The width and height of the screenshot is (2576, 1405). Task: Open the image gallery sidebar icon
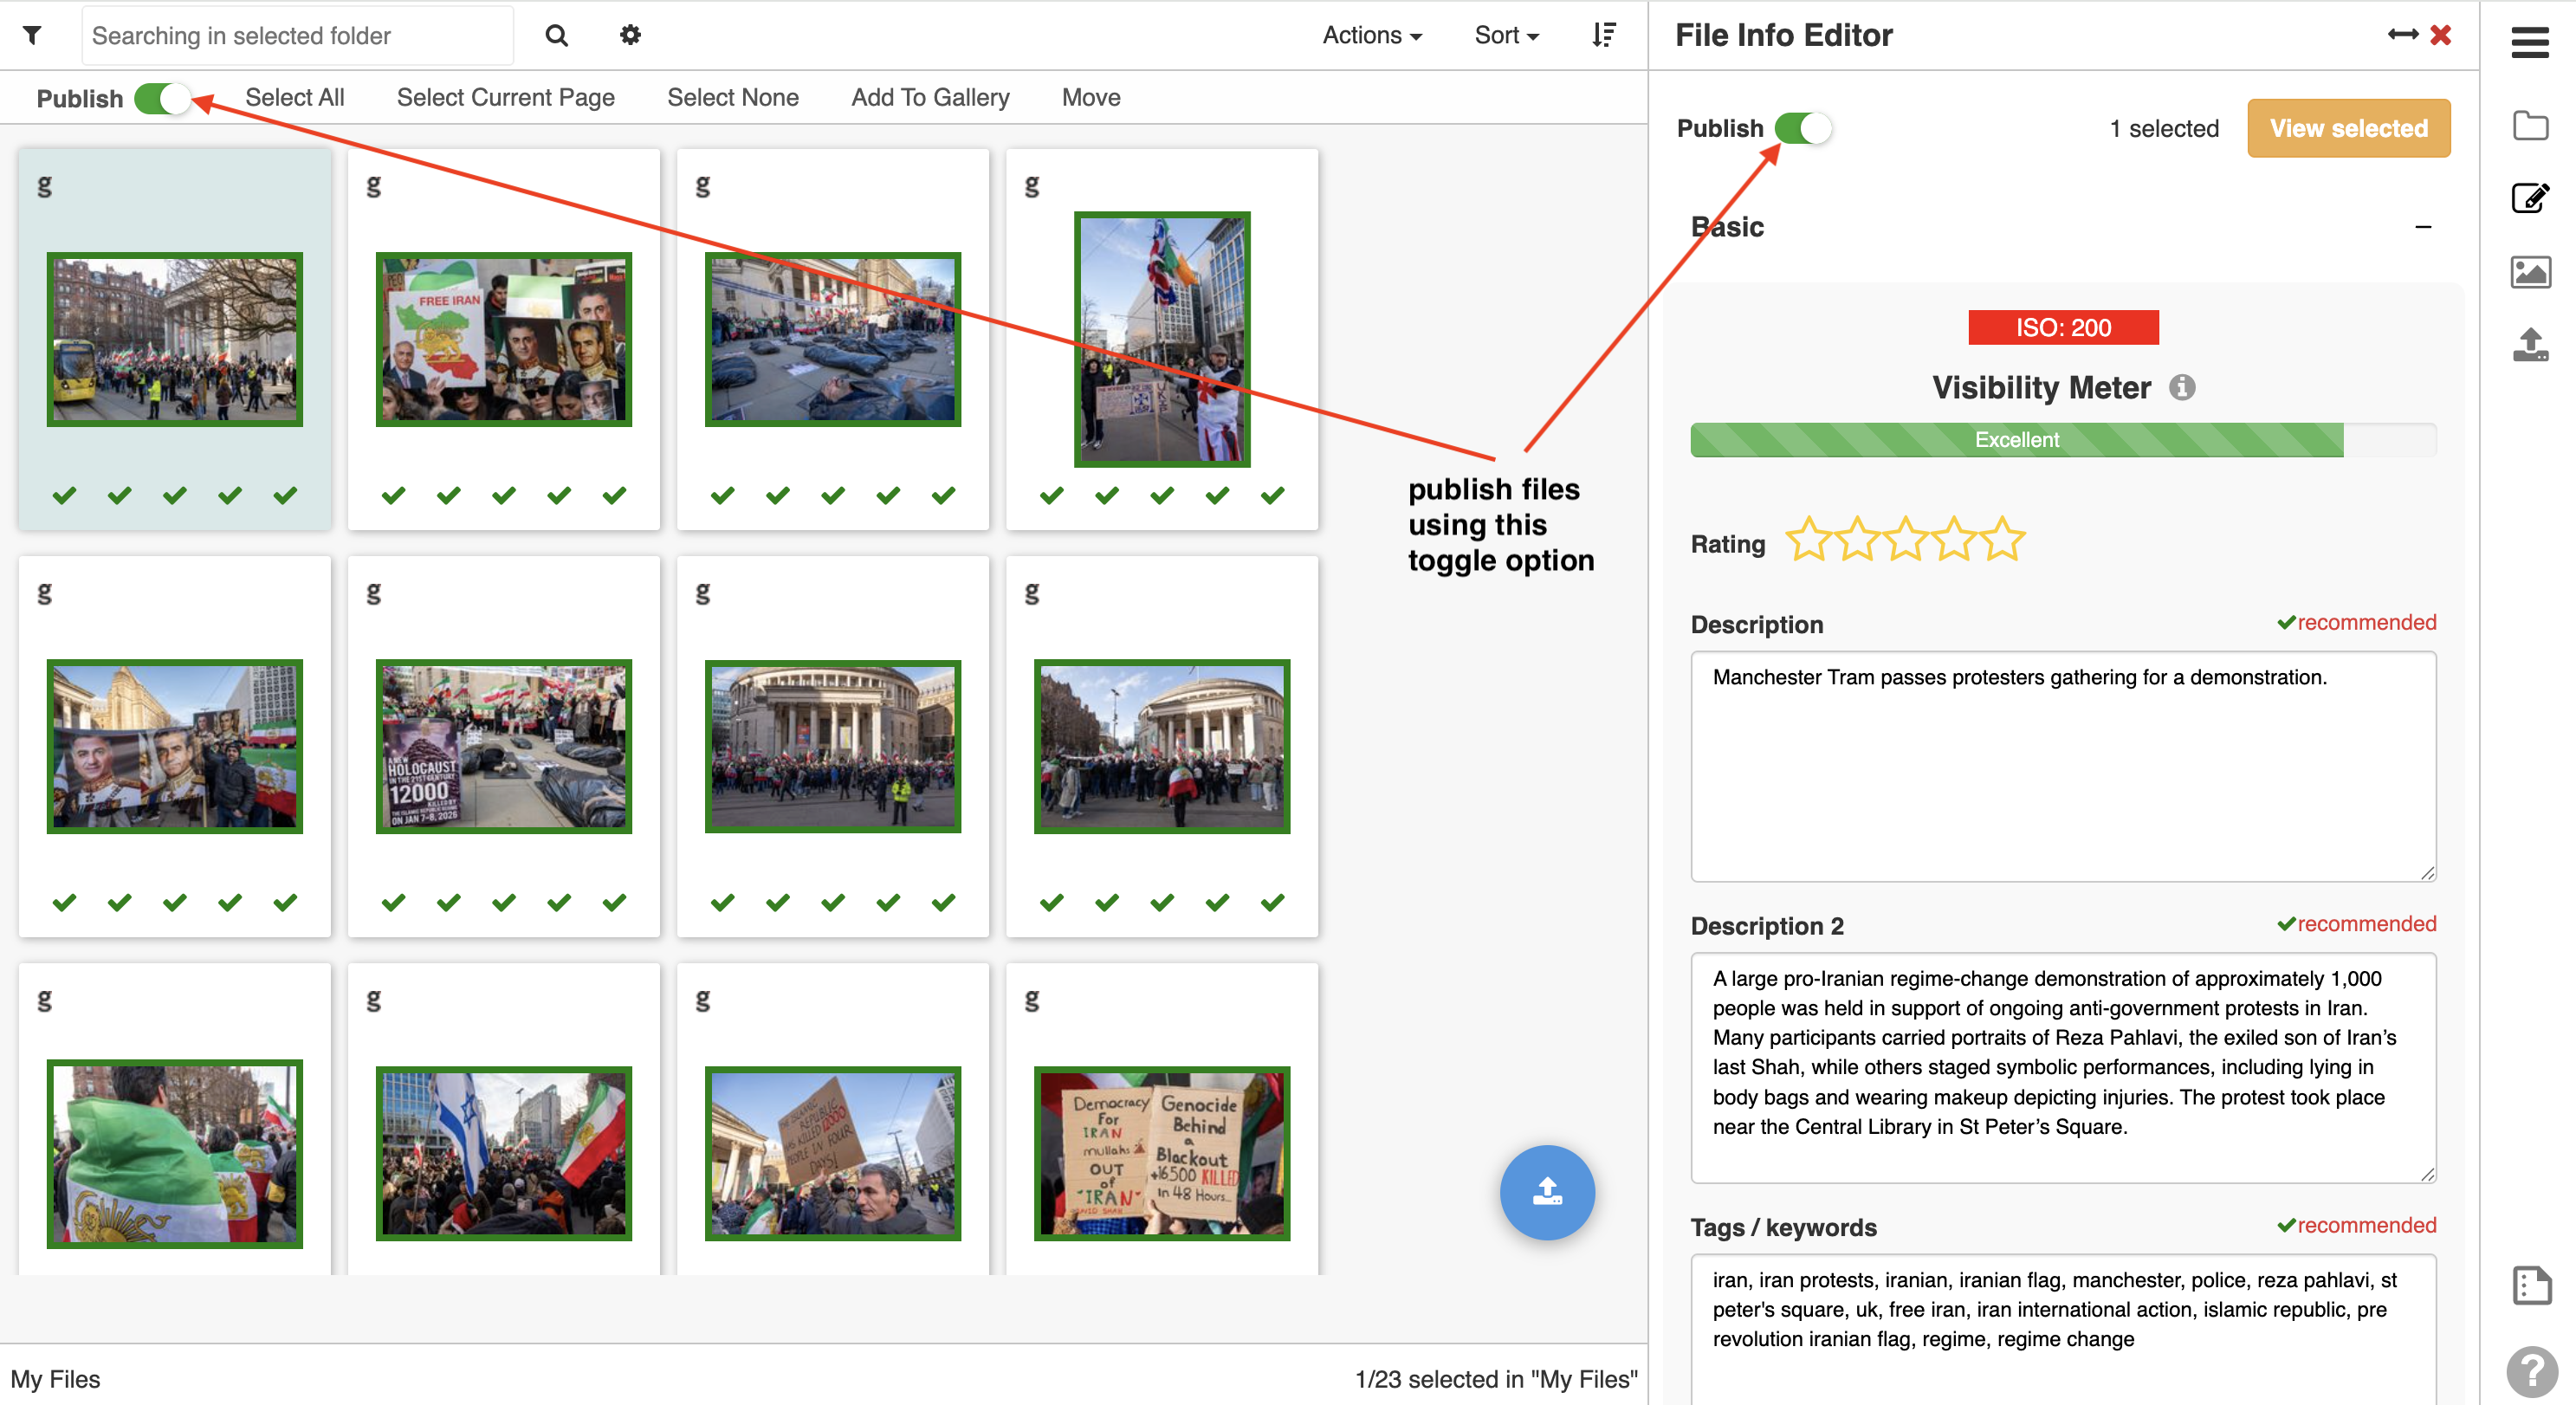[x=2530, y=272]
